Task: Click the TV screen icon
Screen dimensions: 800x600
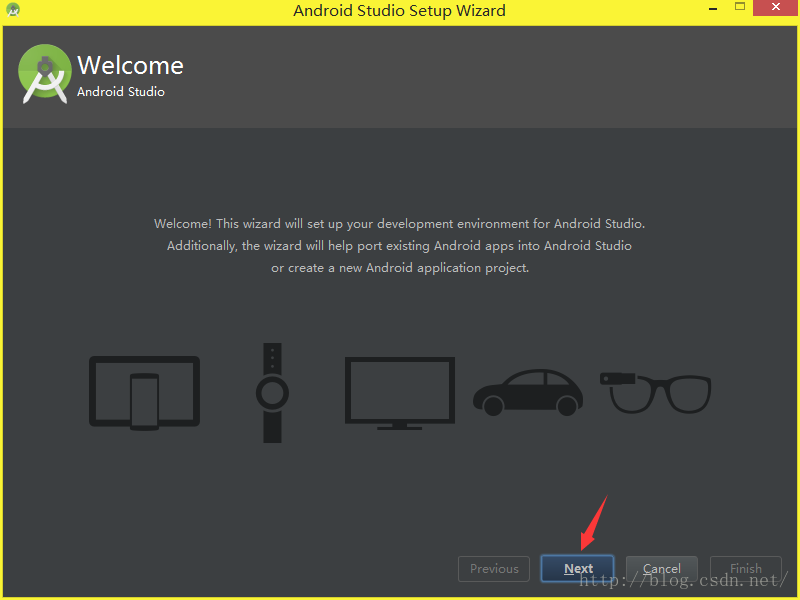Action: [x=399, y=393]
